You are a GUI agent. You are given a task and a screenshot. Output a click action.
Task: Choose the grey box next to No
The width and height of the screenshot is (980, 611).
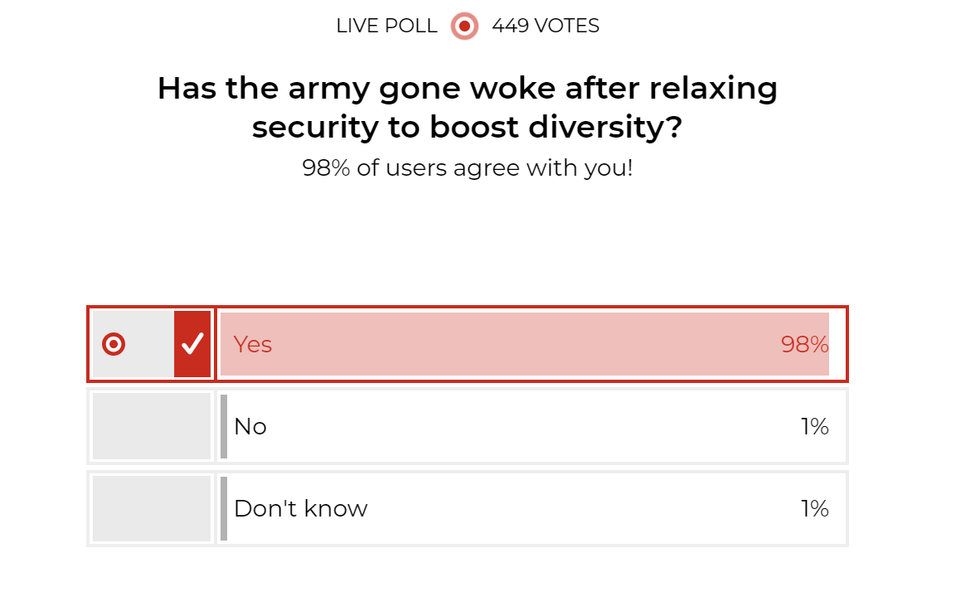pyautogui.click(x=152, y=427)
